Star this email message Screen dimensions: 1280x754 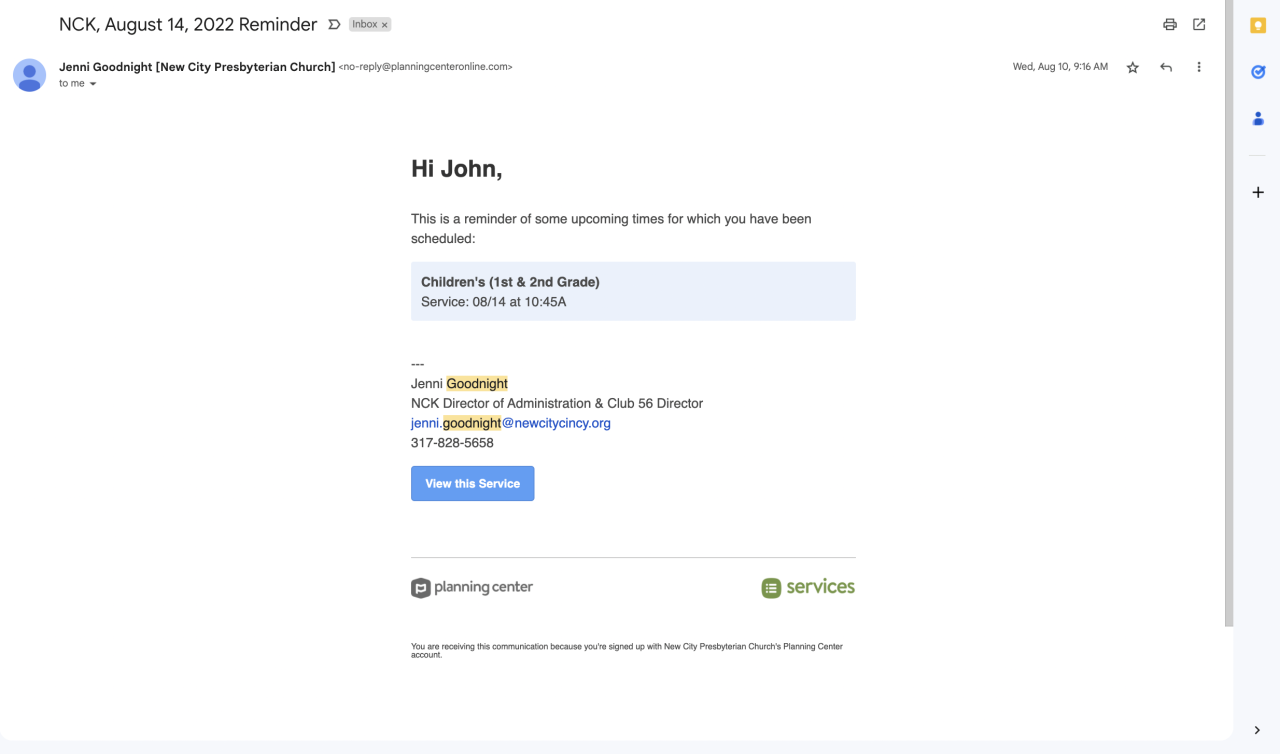(x=1133, y=67)
